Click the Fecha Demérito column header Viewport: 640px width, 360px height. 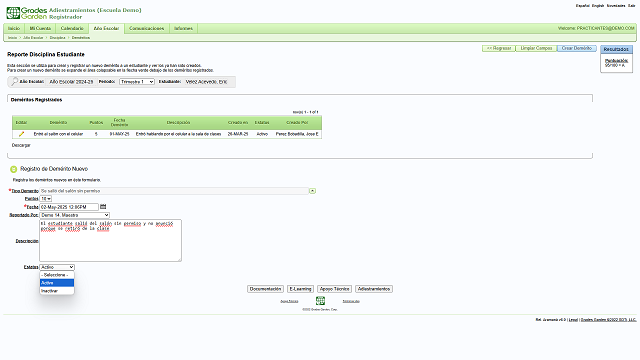click(119, 122)
